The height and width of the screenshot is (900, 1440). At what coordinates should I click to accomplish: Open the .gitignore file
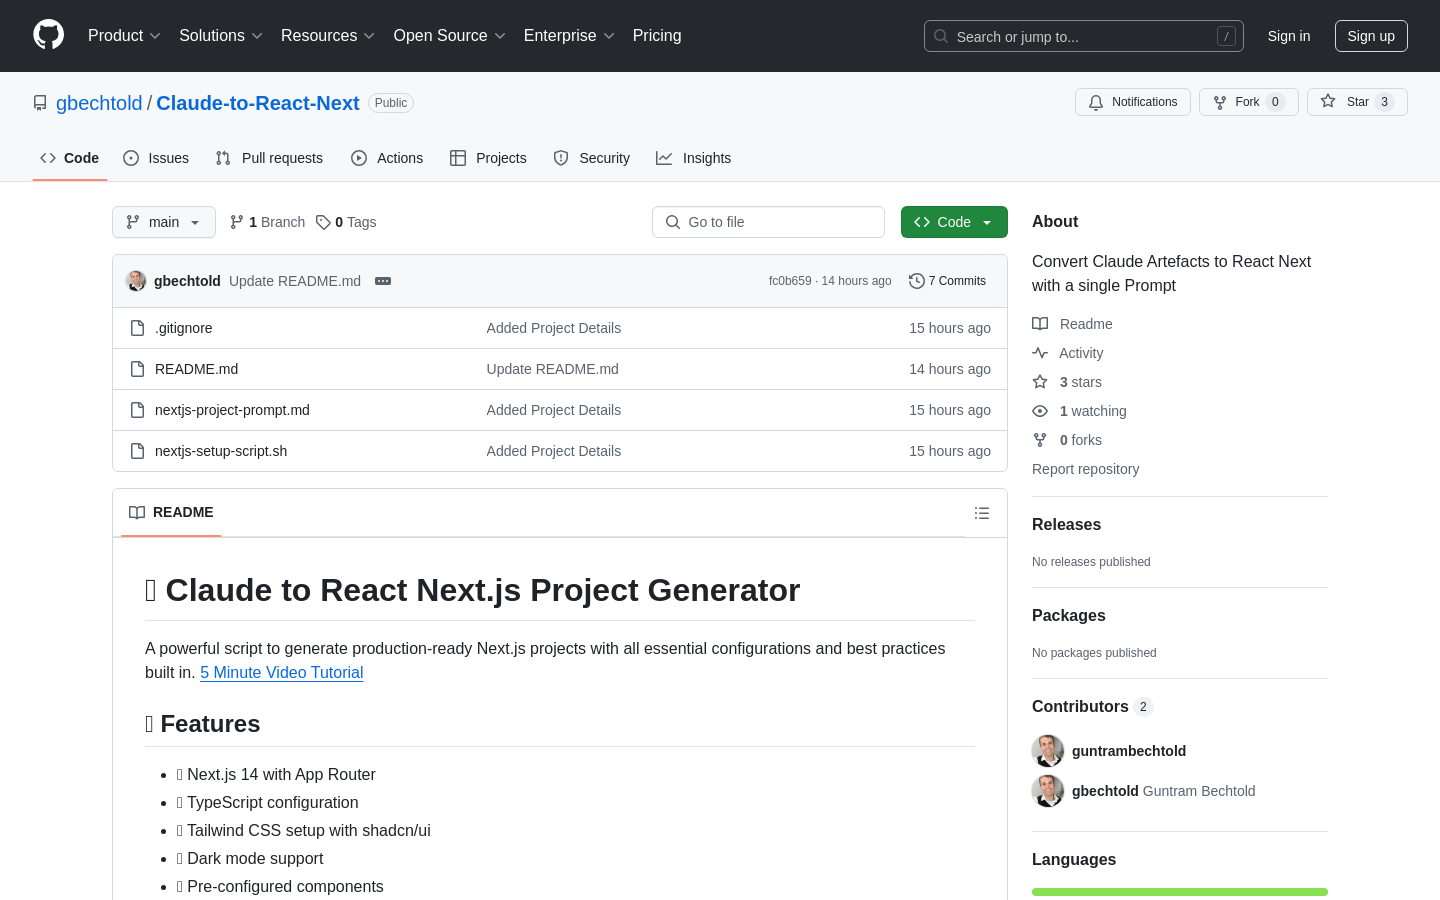coord(184,328)
